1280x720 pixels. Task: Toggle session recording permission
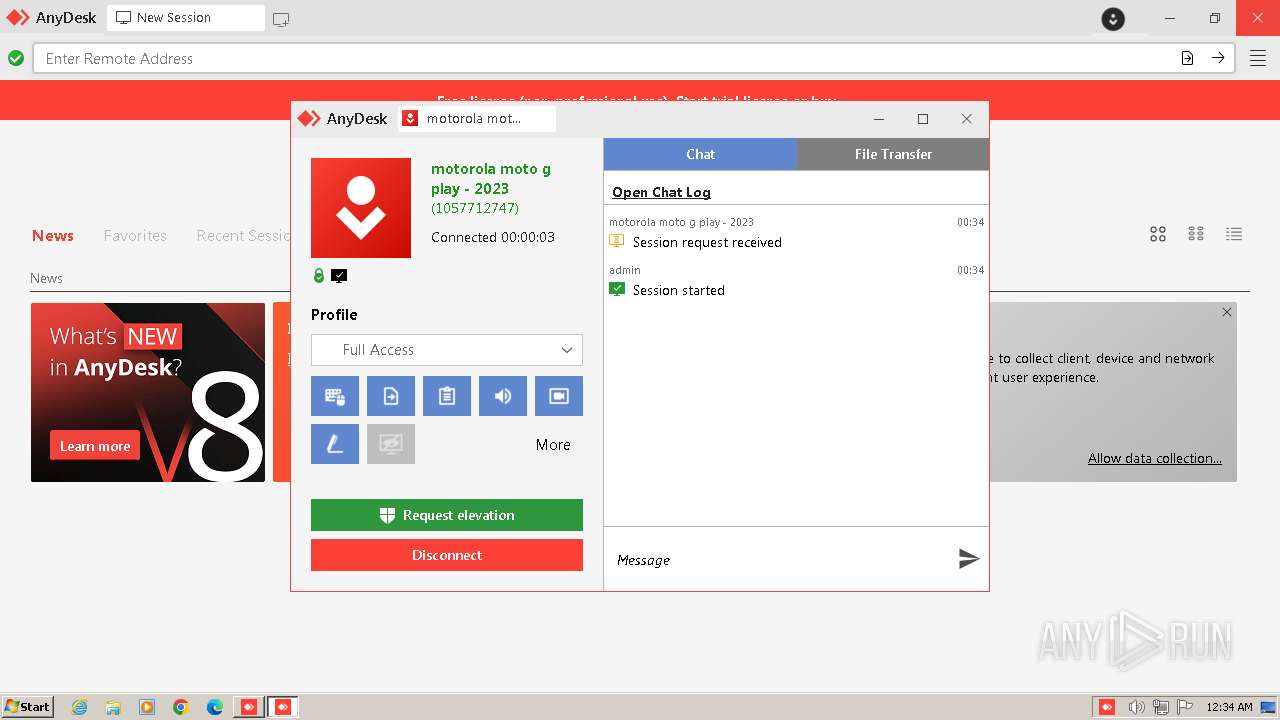point(559,396)
